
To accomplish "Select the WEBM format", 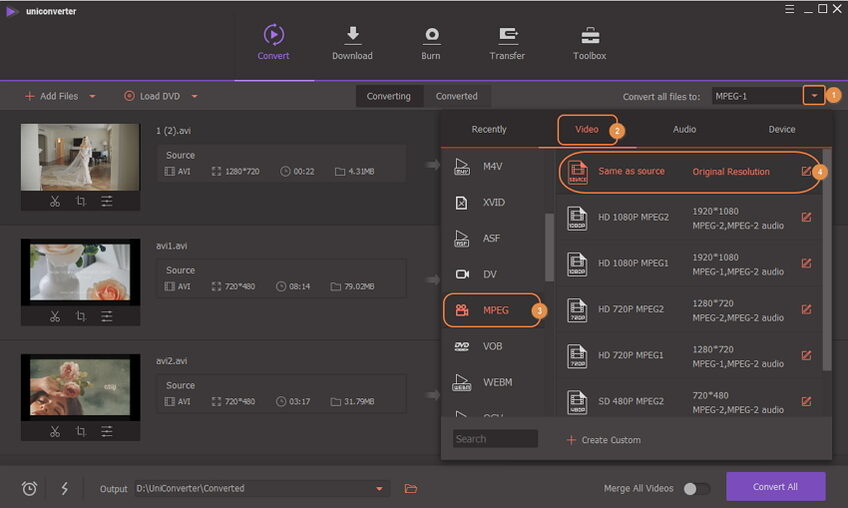I will coord(492,382).
